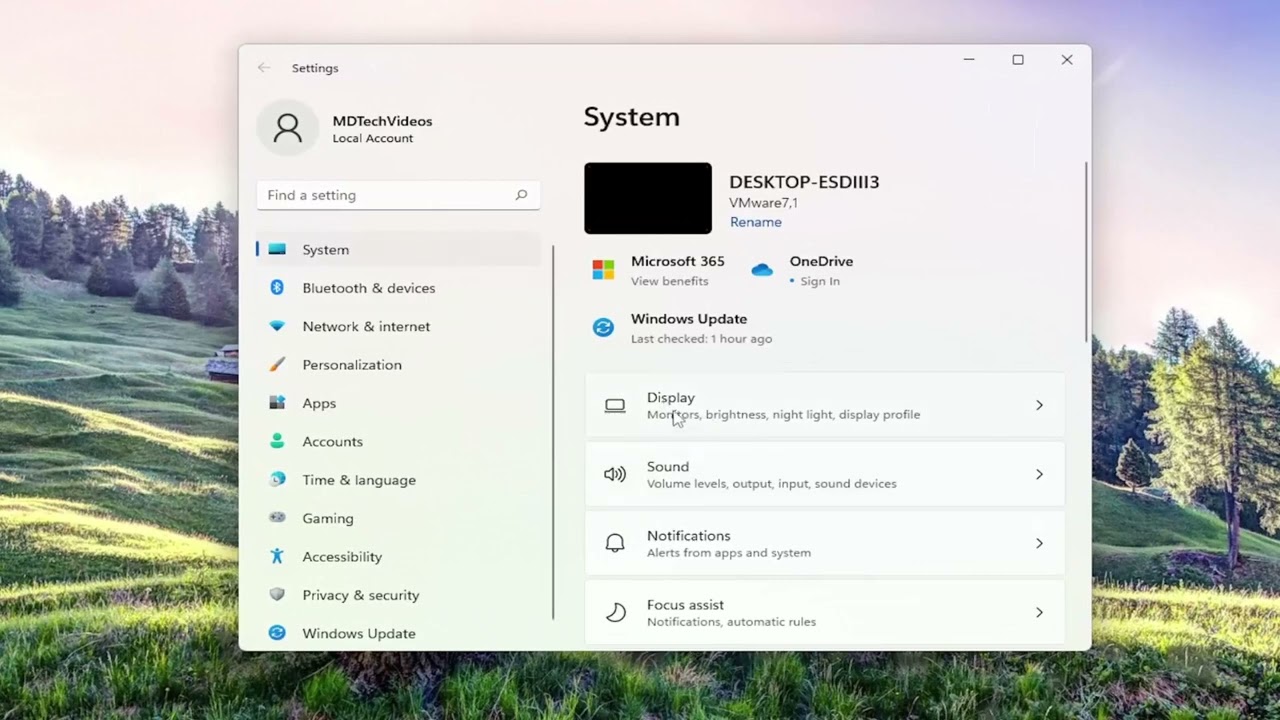1280x720 pixels.
Task: Open the Accessibility section
Action: point(398,556)
